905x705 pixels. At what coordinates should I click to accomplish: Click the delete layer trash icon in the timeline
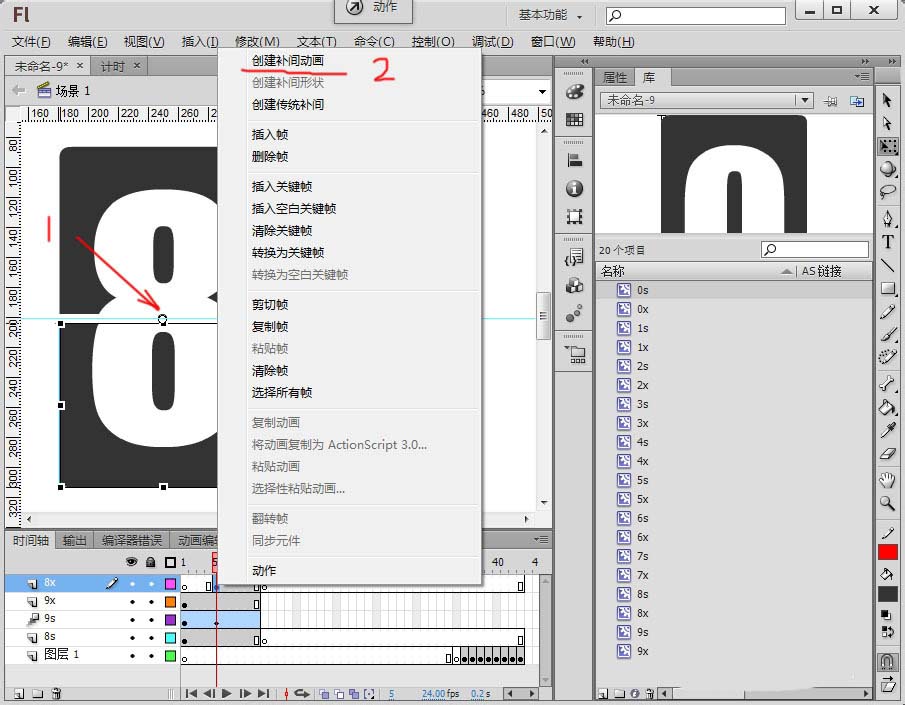pyautogui.click(x=56, y=693)
